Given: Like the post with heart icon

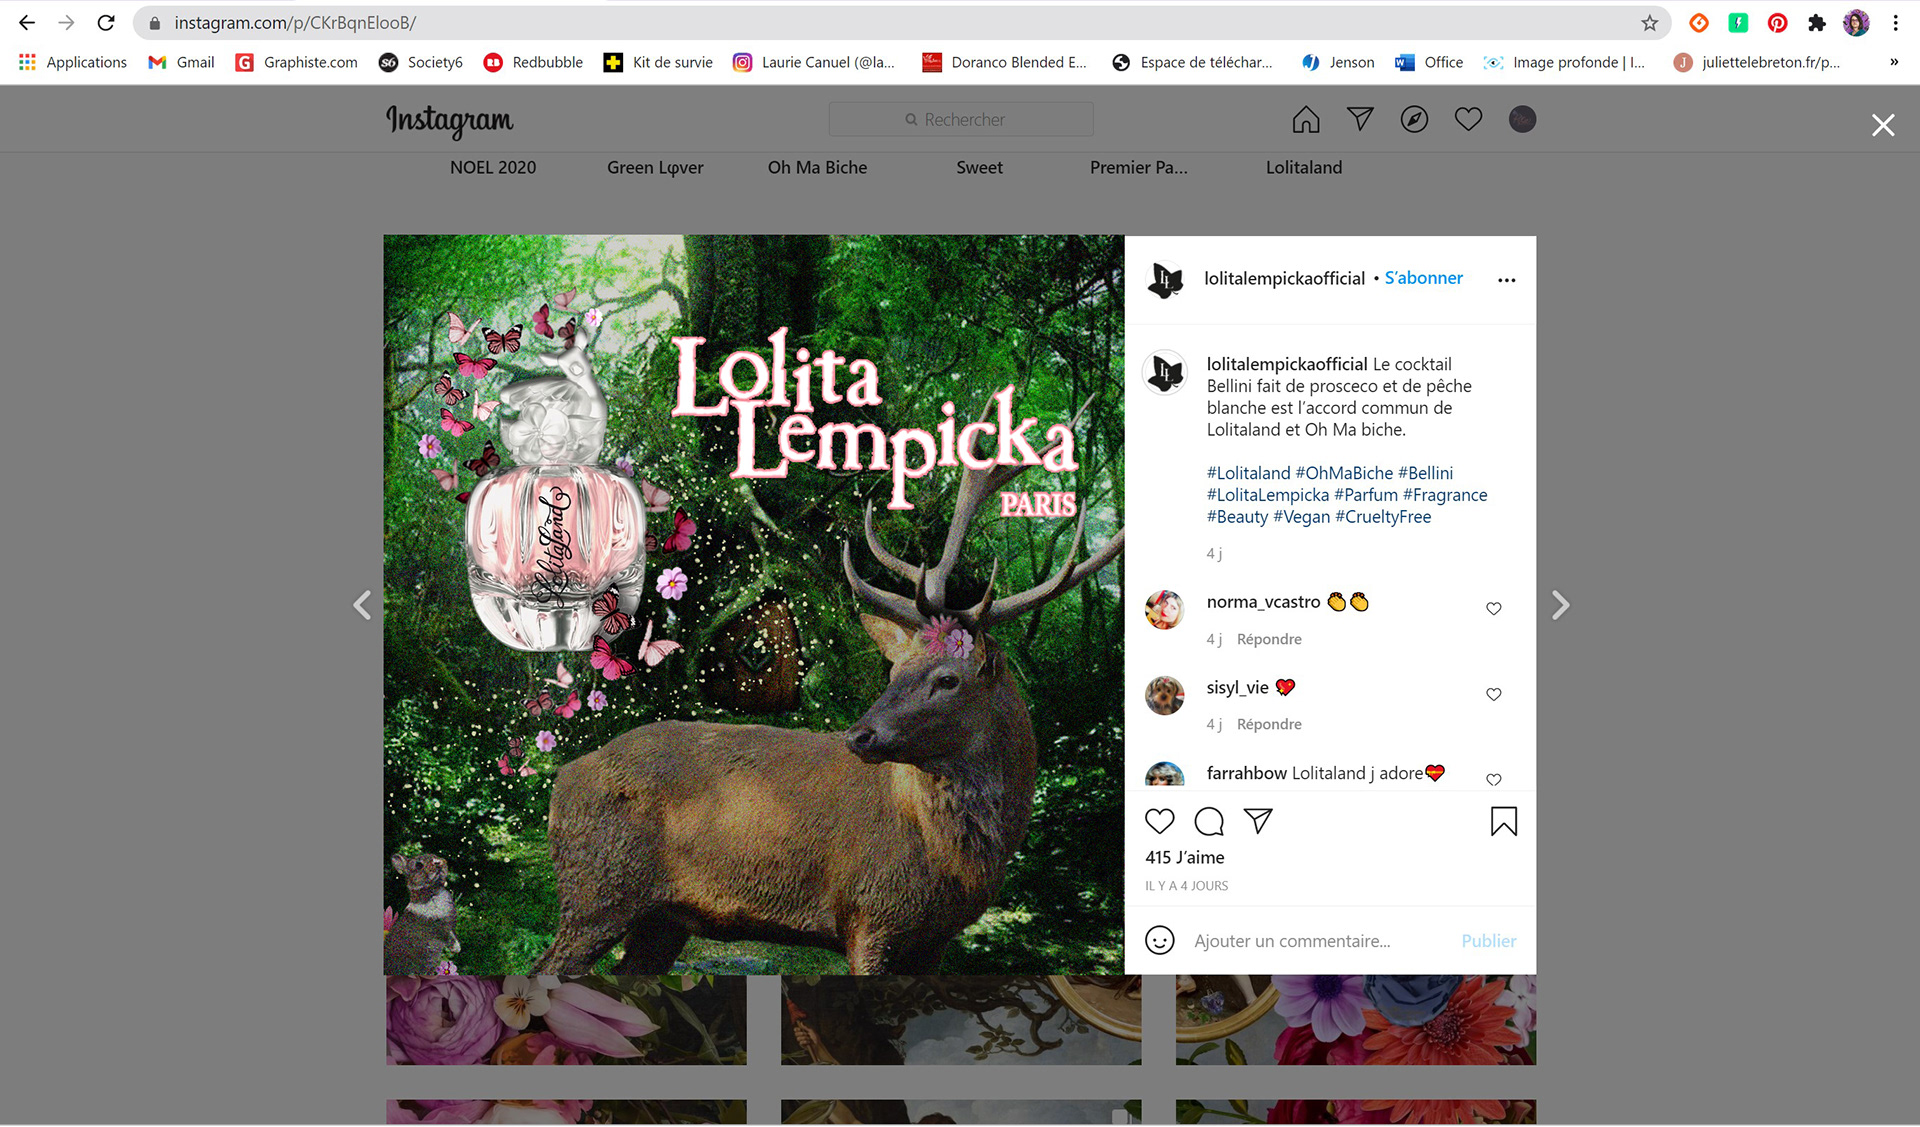Looking at the screenshot, I should pyautogui.click(x=1159, y=821).
